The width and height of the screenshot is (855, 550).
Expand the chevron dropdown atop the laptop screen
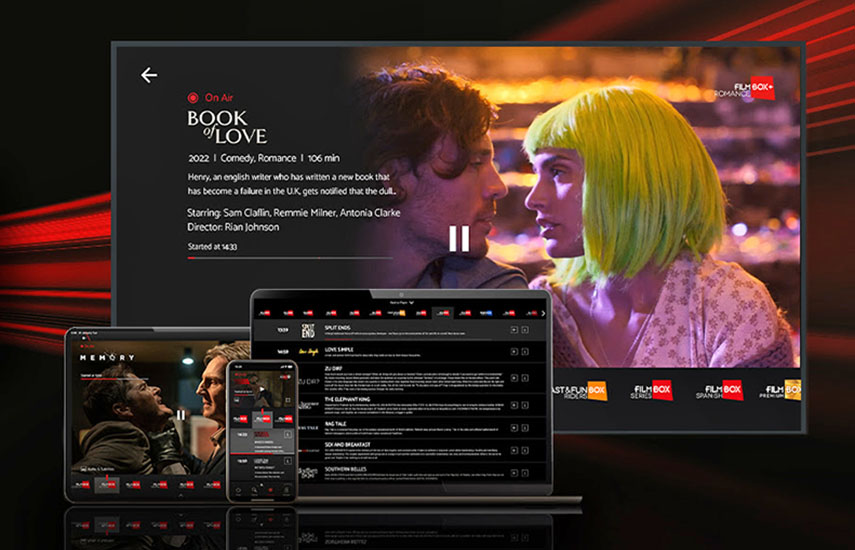pyautogui.click(x=411, y=303)
